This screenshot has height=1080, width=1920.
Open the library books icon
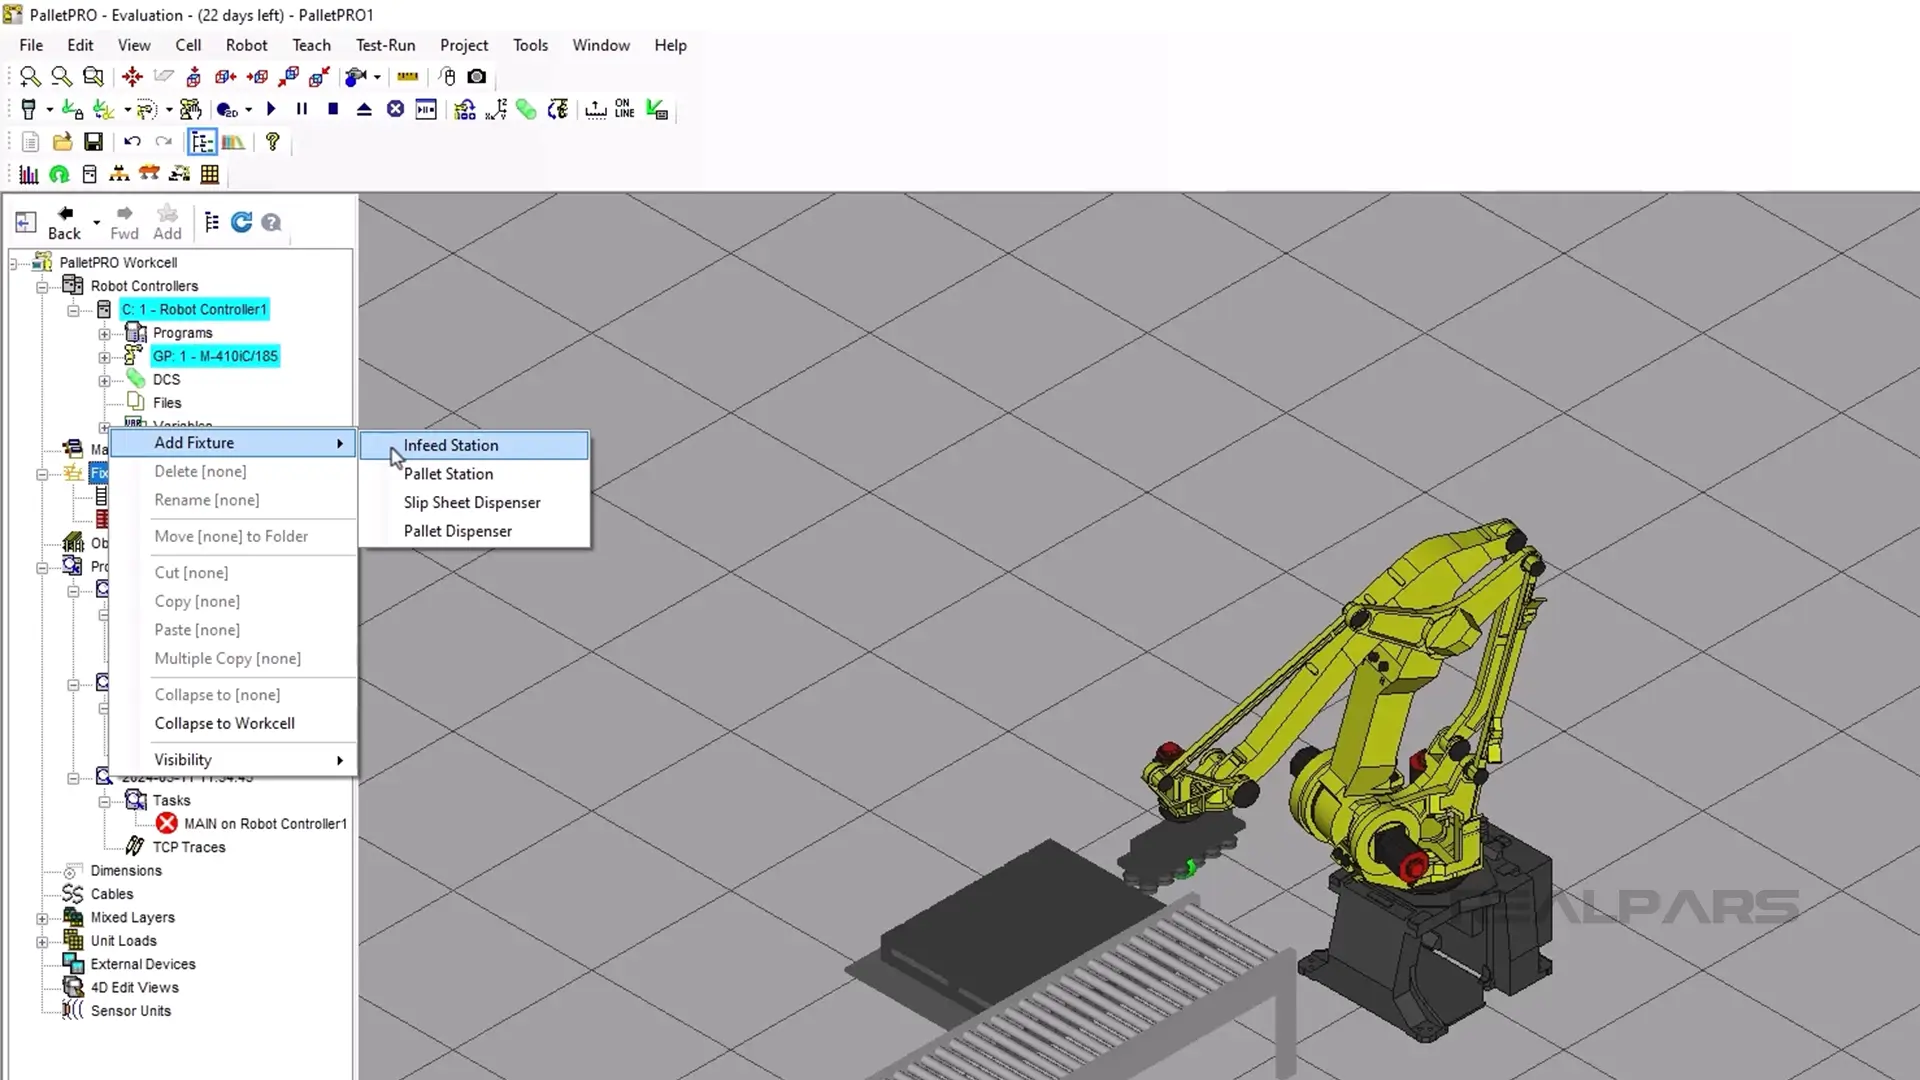[x=233, y=142]
